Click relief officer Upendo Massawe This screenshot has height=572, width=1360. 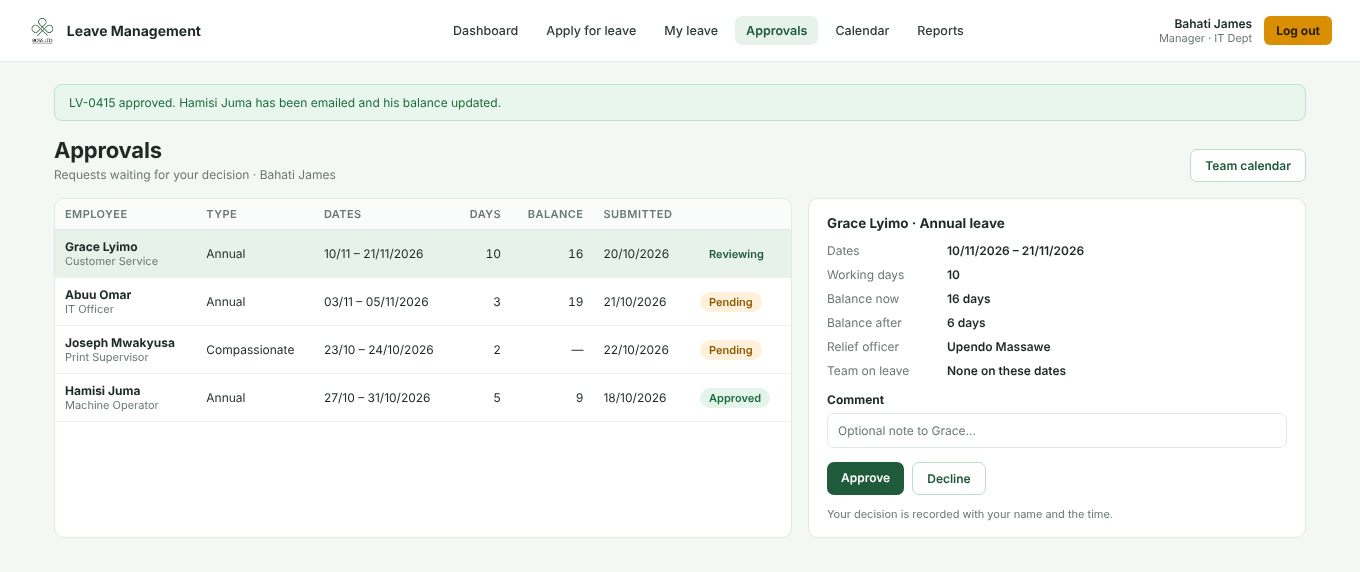tap(998, 347)
